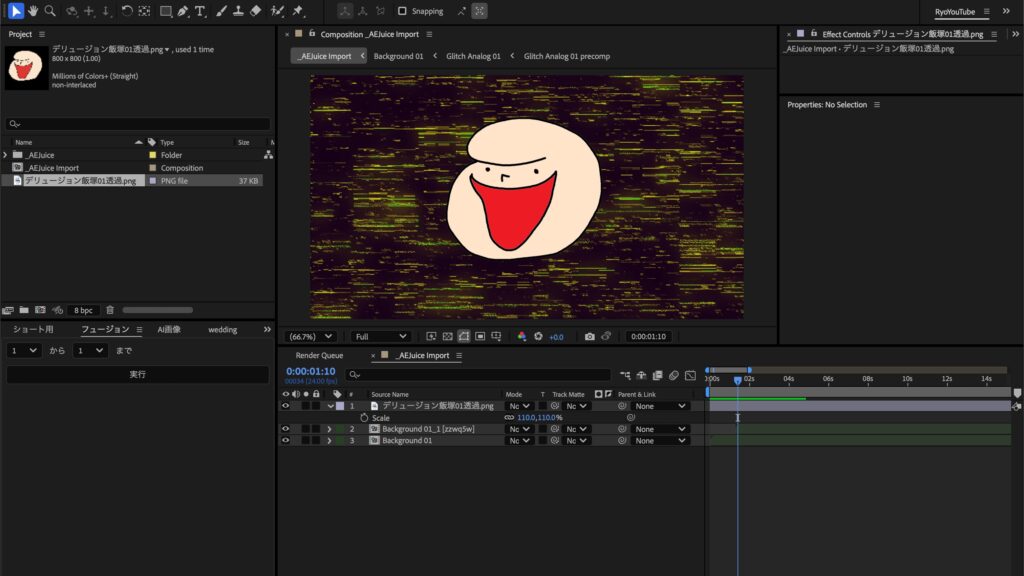Viewport: 1024px width, 576px height.
Task: Toggle lock box for layer 1 PNG
Action: (x=316, y=406)
